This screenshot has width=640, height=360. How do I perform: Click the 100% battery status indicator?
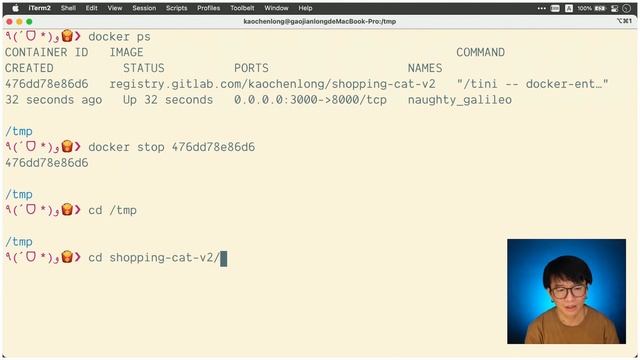pyautogui.click(x=591, y=8)
